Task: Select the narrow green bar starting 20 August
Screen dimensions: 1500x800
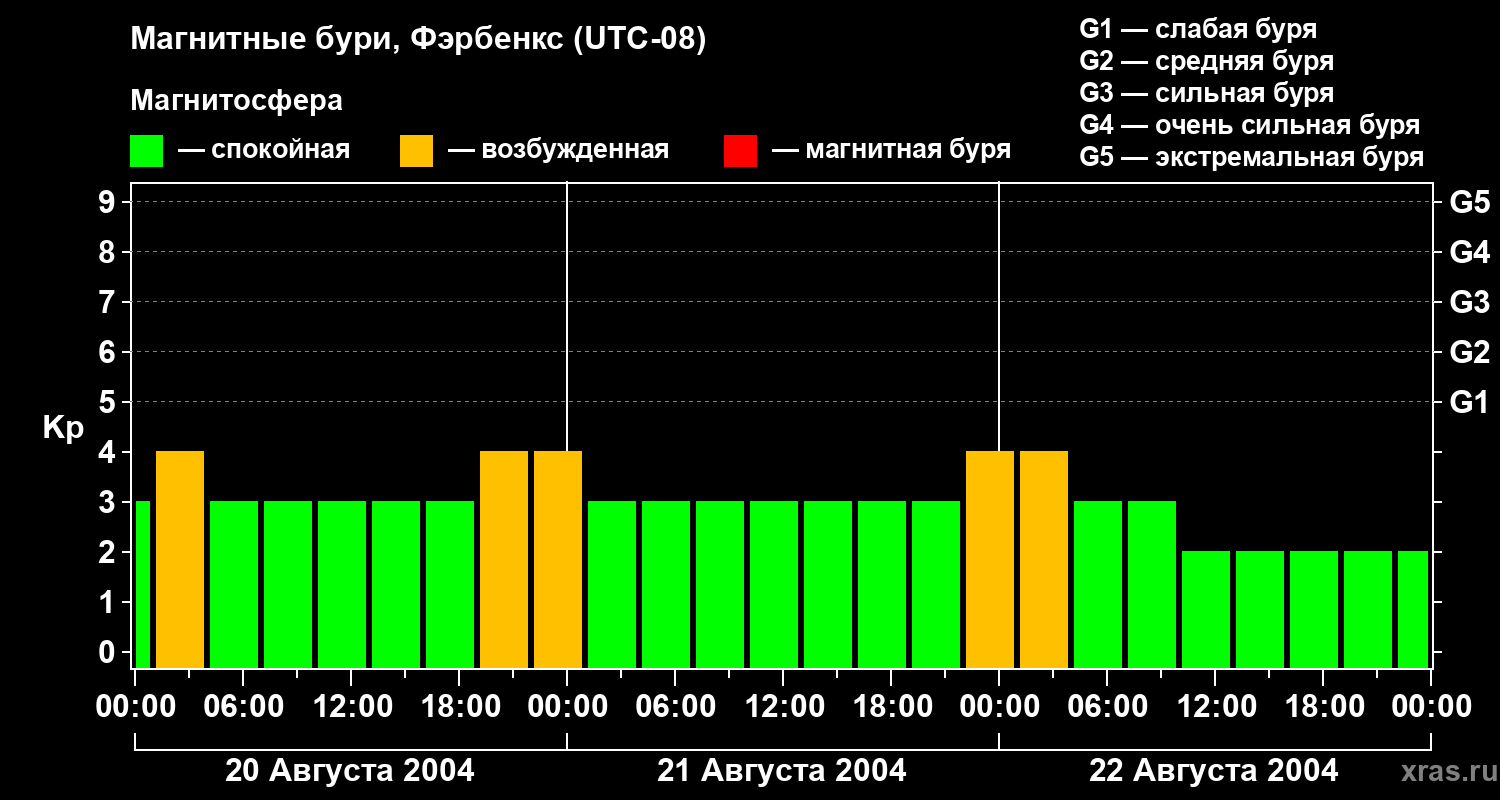Action: pyautogui.click(x=143, y=584)
